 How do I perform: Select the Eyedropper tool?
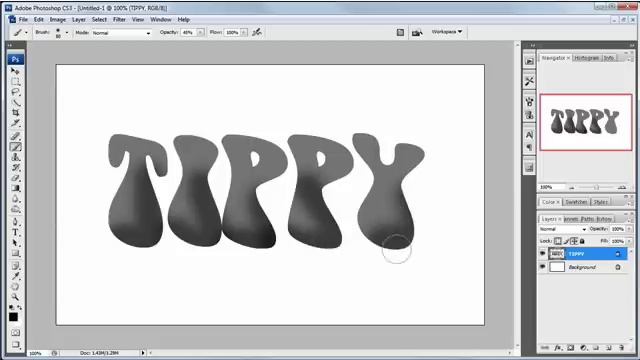click(15, 276)
